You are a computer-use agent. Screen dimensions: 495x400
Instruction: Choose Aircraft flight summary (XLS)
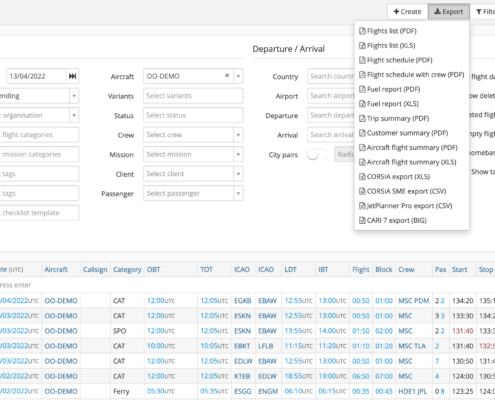click(x=408, y=162)
